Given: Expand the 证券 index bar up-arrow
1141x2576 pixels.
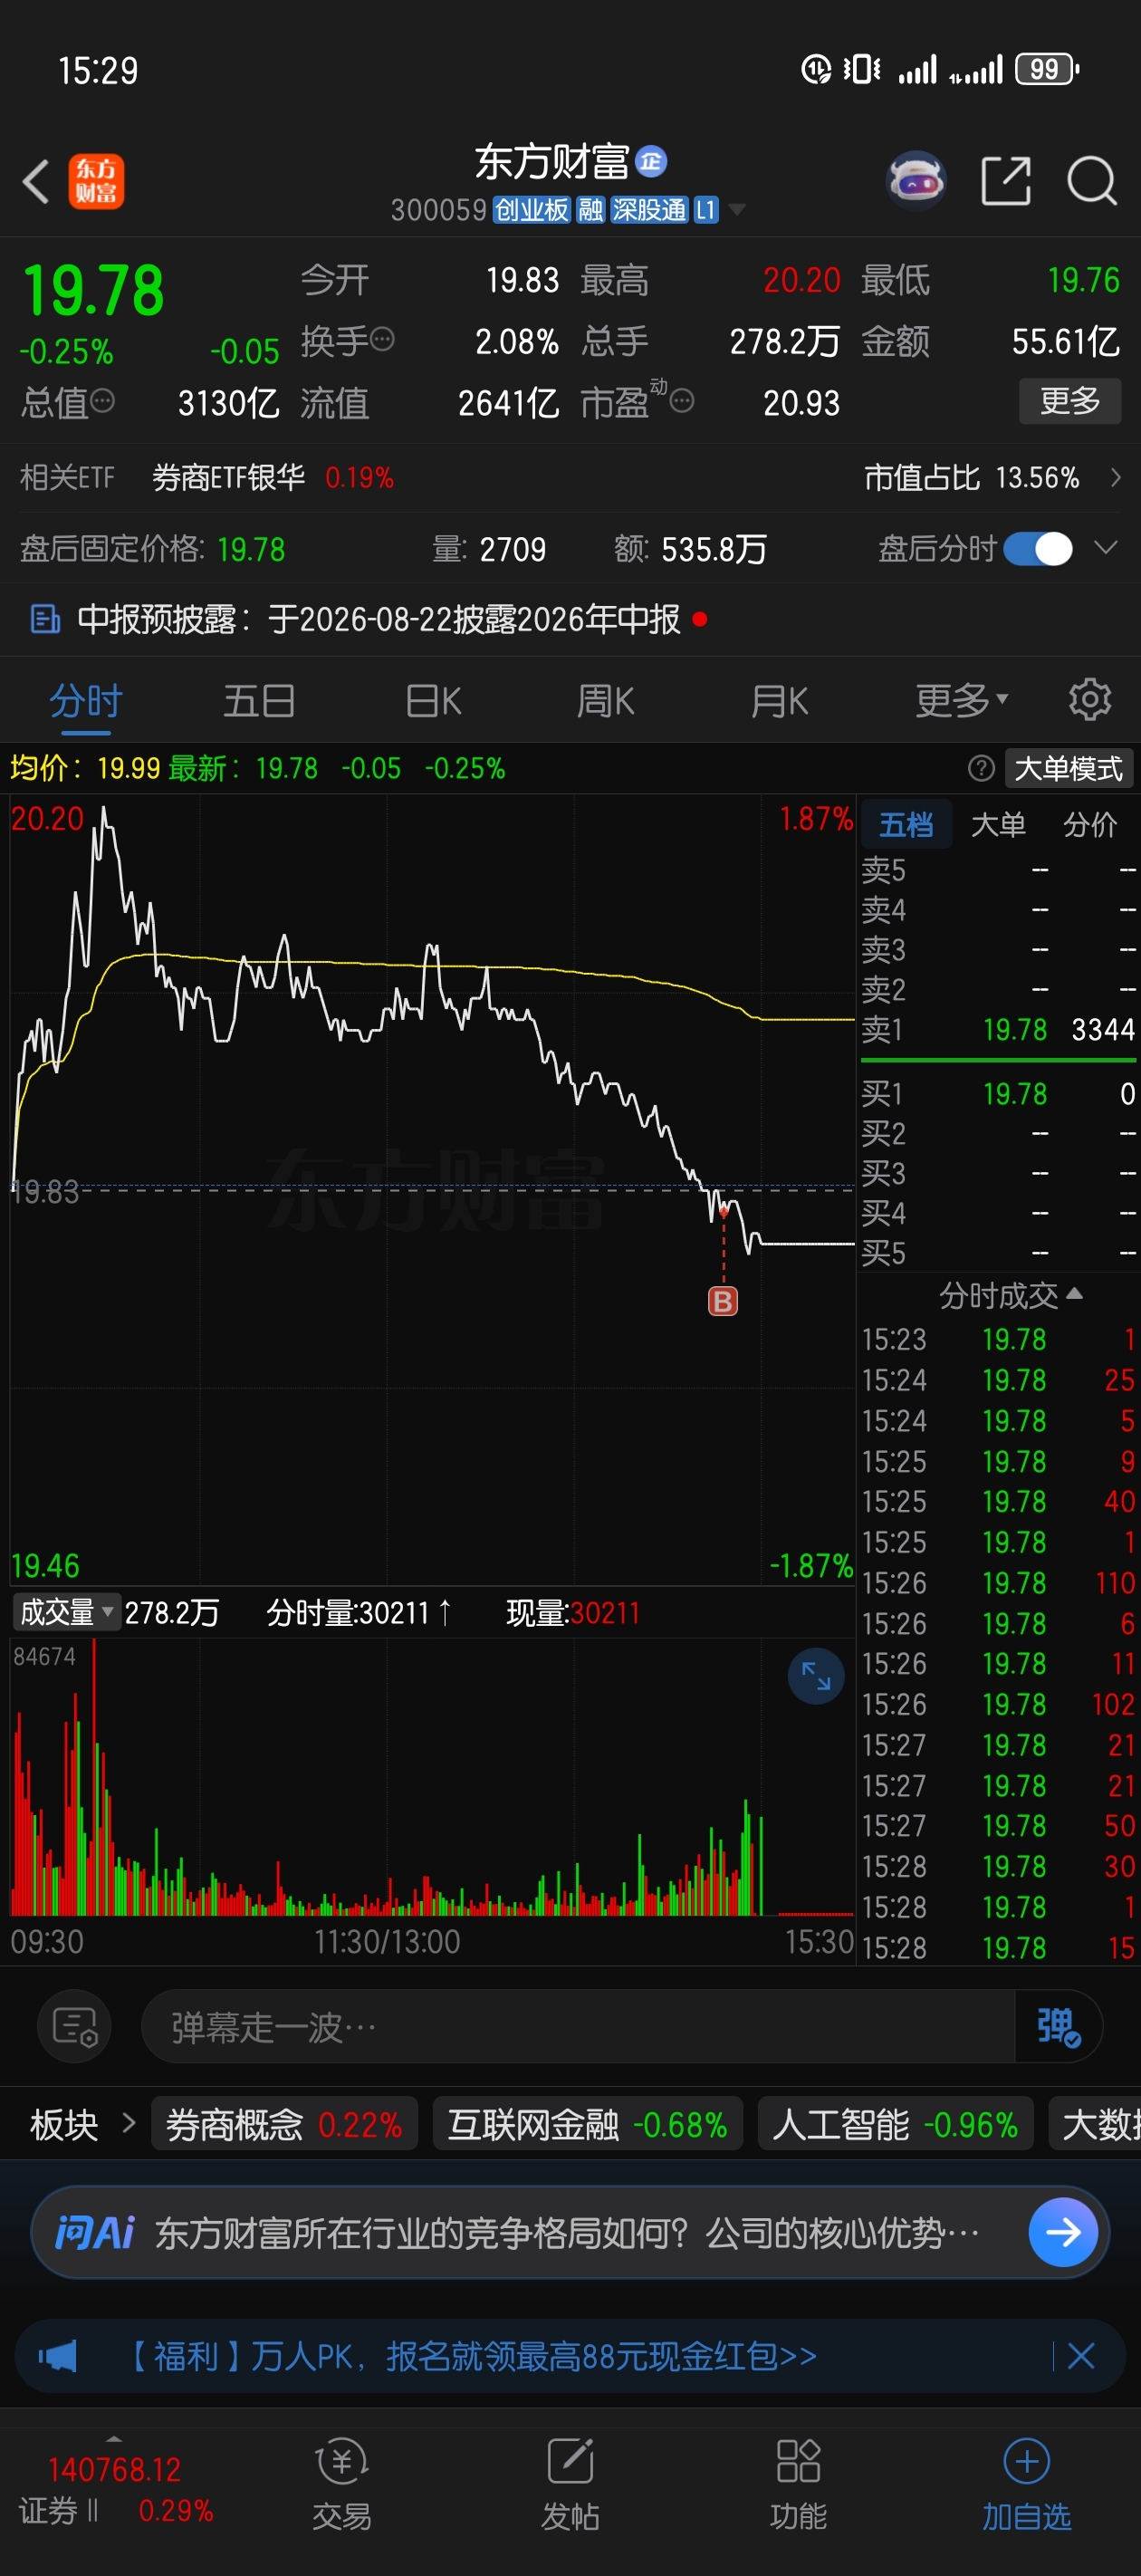Looking at the screenshot, I should (114, 2439).
